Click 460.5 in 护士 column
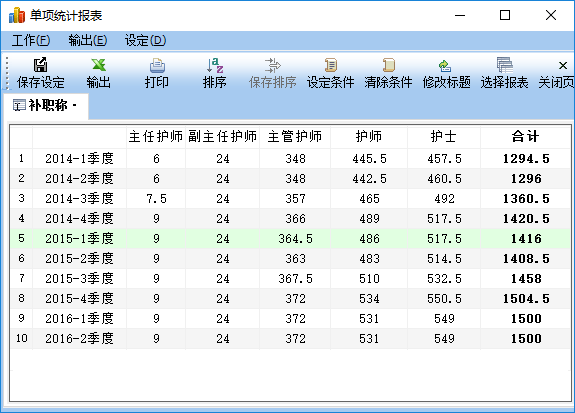Viewport: 575px width, 413px height. tap(444, 179)
